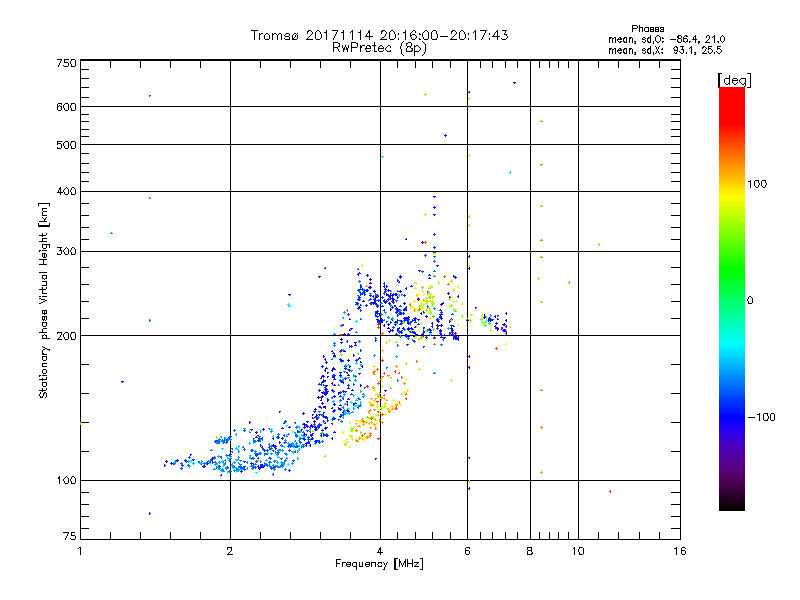800x600 pixels.
Task: Click the phase colorbar gradient
Action: point(732,299)
